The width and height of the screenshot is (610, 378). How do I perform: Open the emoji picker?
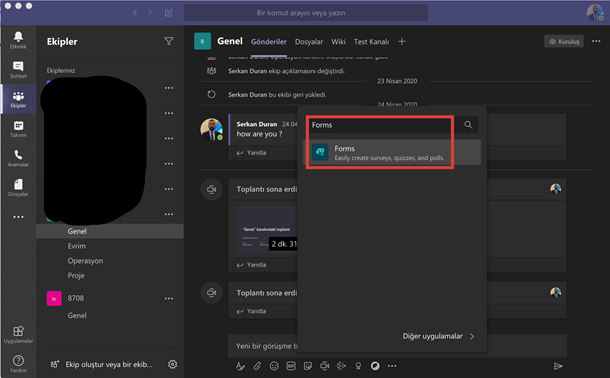tap(274, 366)
